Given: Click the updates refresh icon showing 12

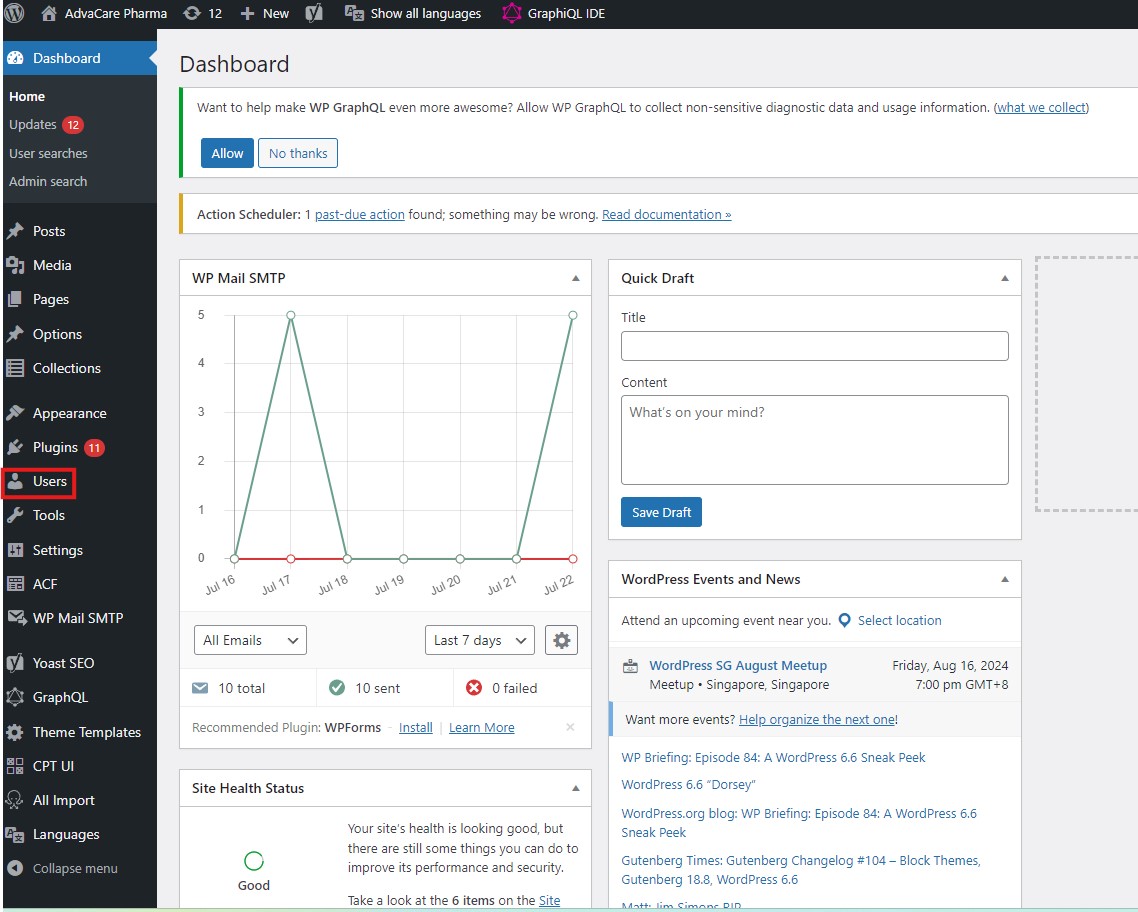Looking at the screenshot, I should point(192,13).
